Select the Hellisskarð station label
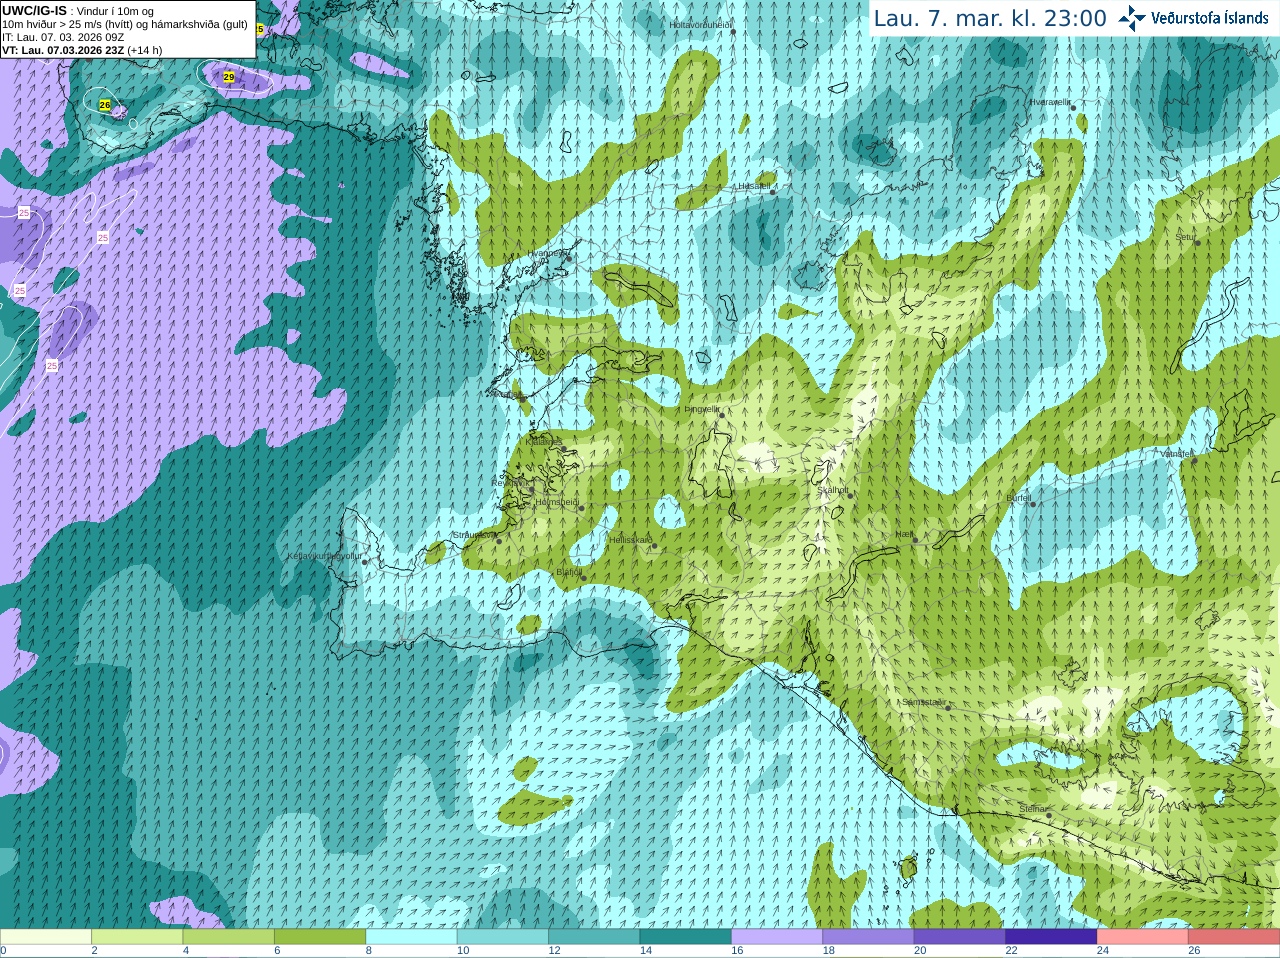This screenshot has width=1280, height=958. click(x=630, y=540)
